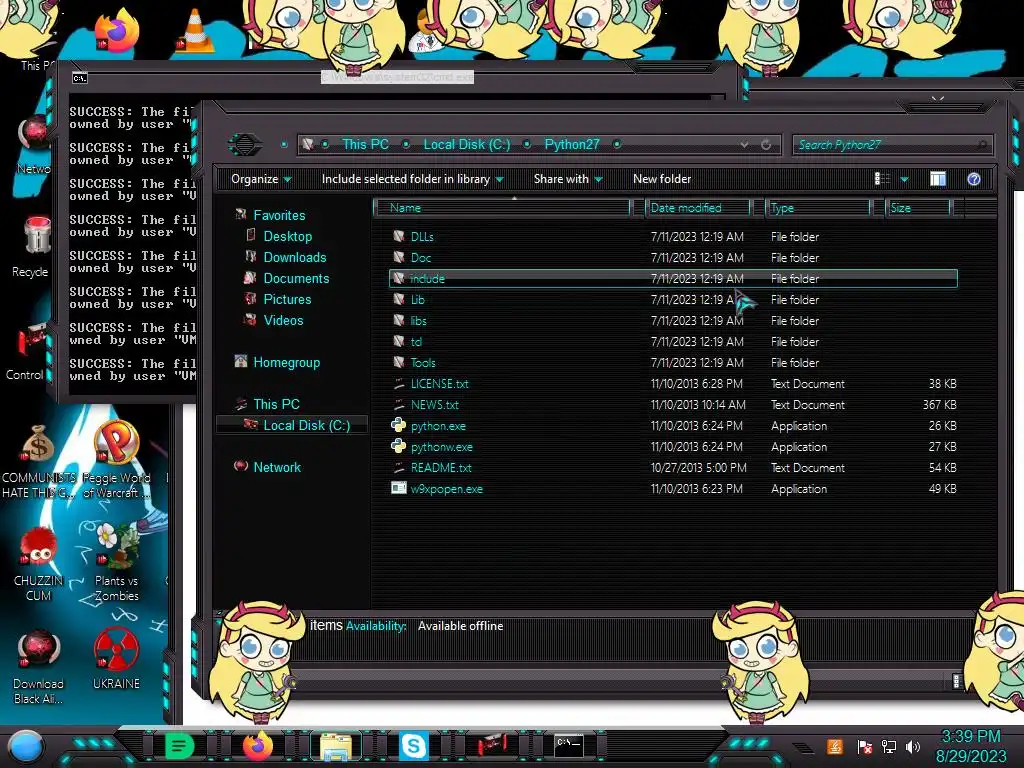
Task: Create a New folder
Action: click(x=662, y=179)
